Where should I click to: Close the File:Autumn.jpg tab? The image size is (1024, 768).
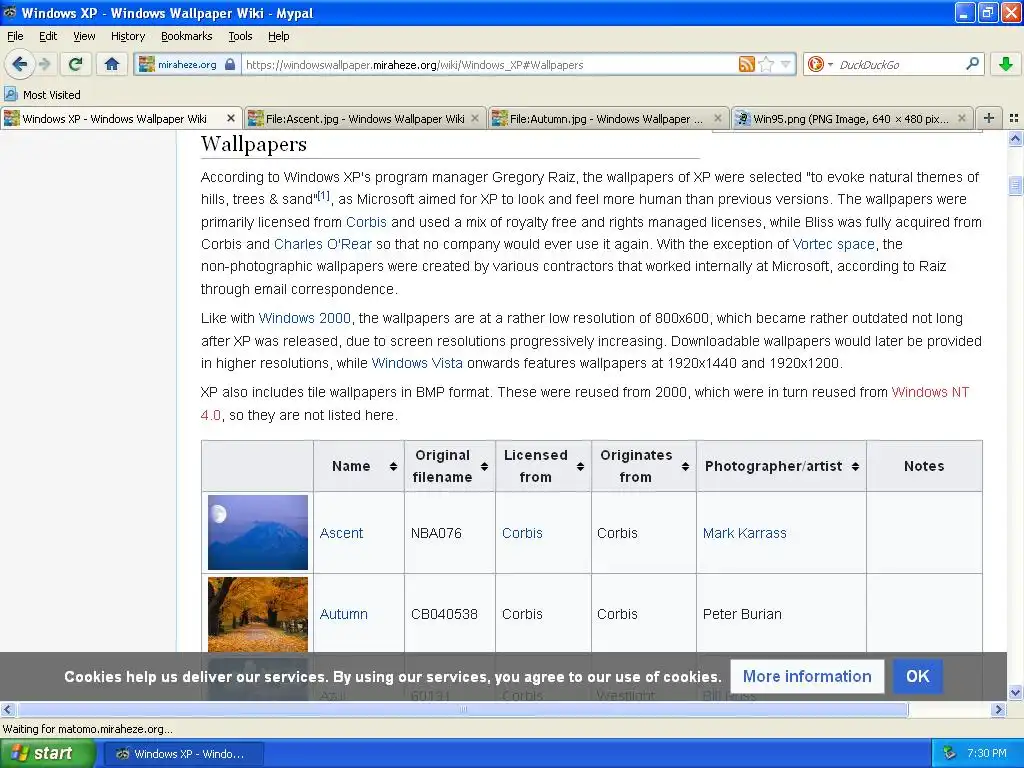coord(718,118)
